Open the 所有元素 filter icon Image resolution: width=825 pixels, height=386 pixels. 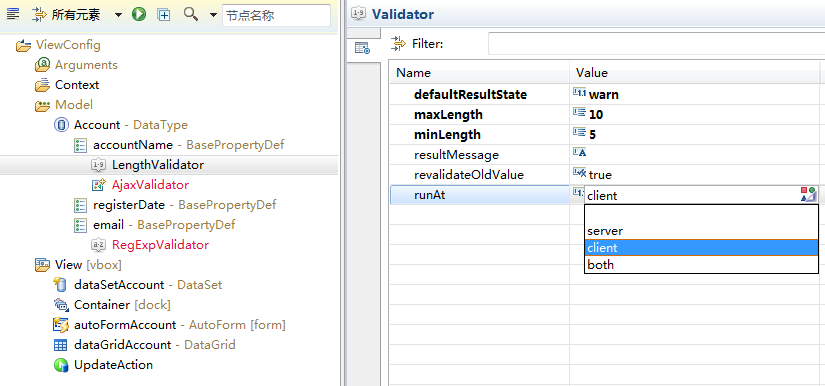coord(39,15)
